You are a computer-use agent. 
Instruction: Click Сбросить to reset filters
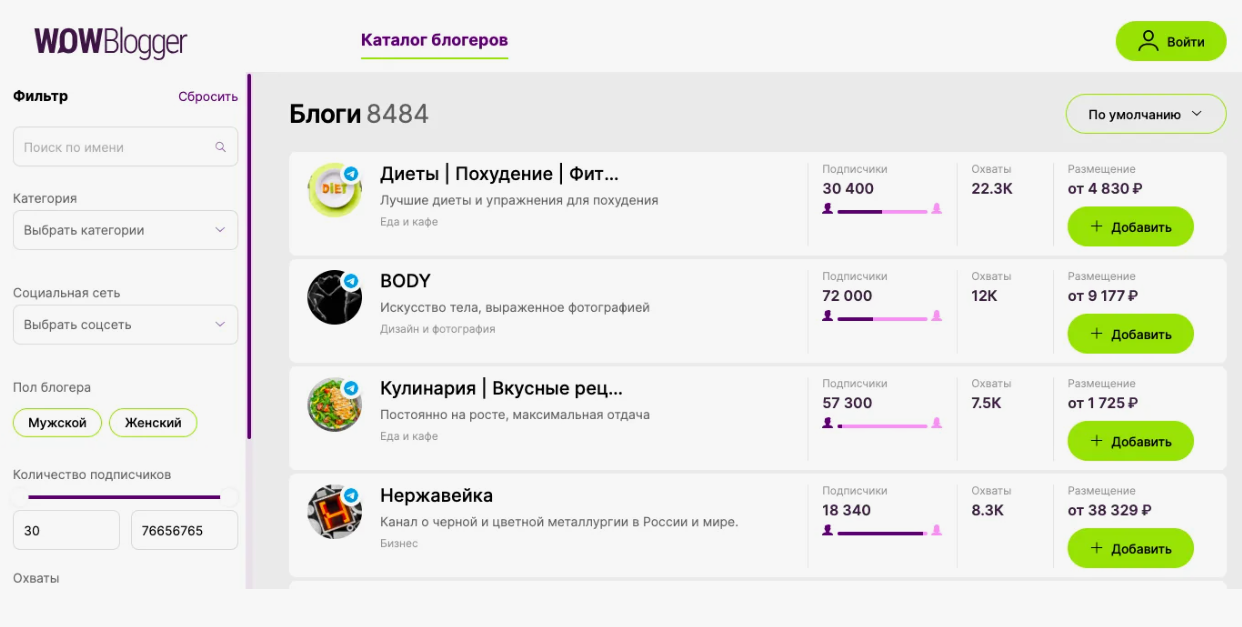[208, 97]
